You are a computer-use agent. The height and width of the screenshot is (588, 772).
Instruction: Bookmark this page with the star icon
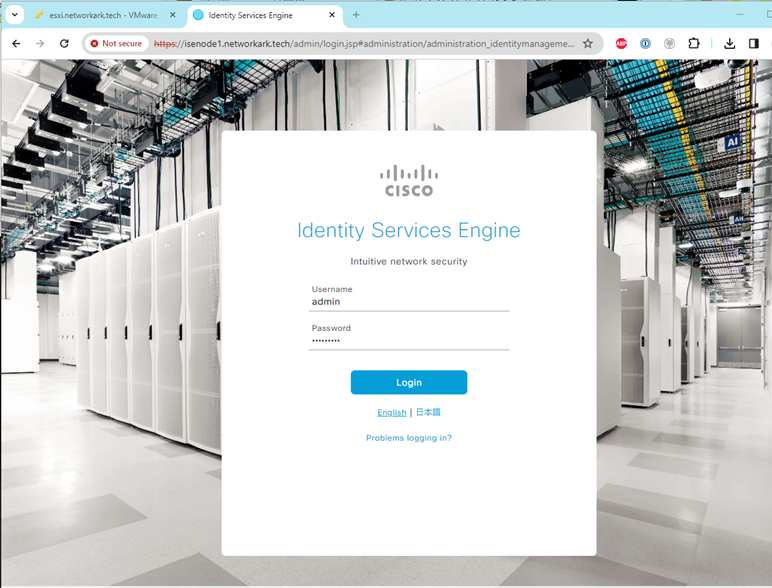pyautogui.click(x=588, y=44)
